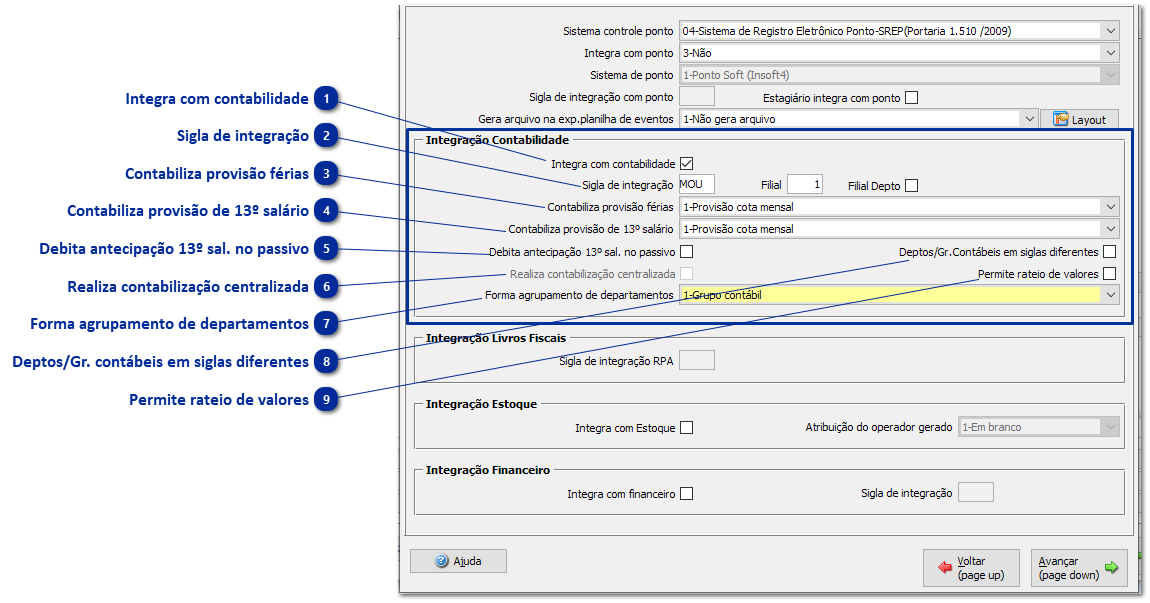Click Sigla de integração com ponto field

(697, 96)
